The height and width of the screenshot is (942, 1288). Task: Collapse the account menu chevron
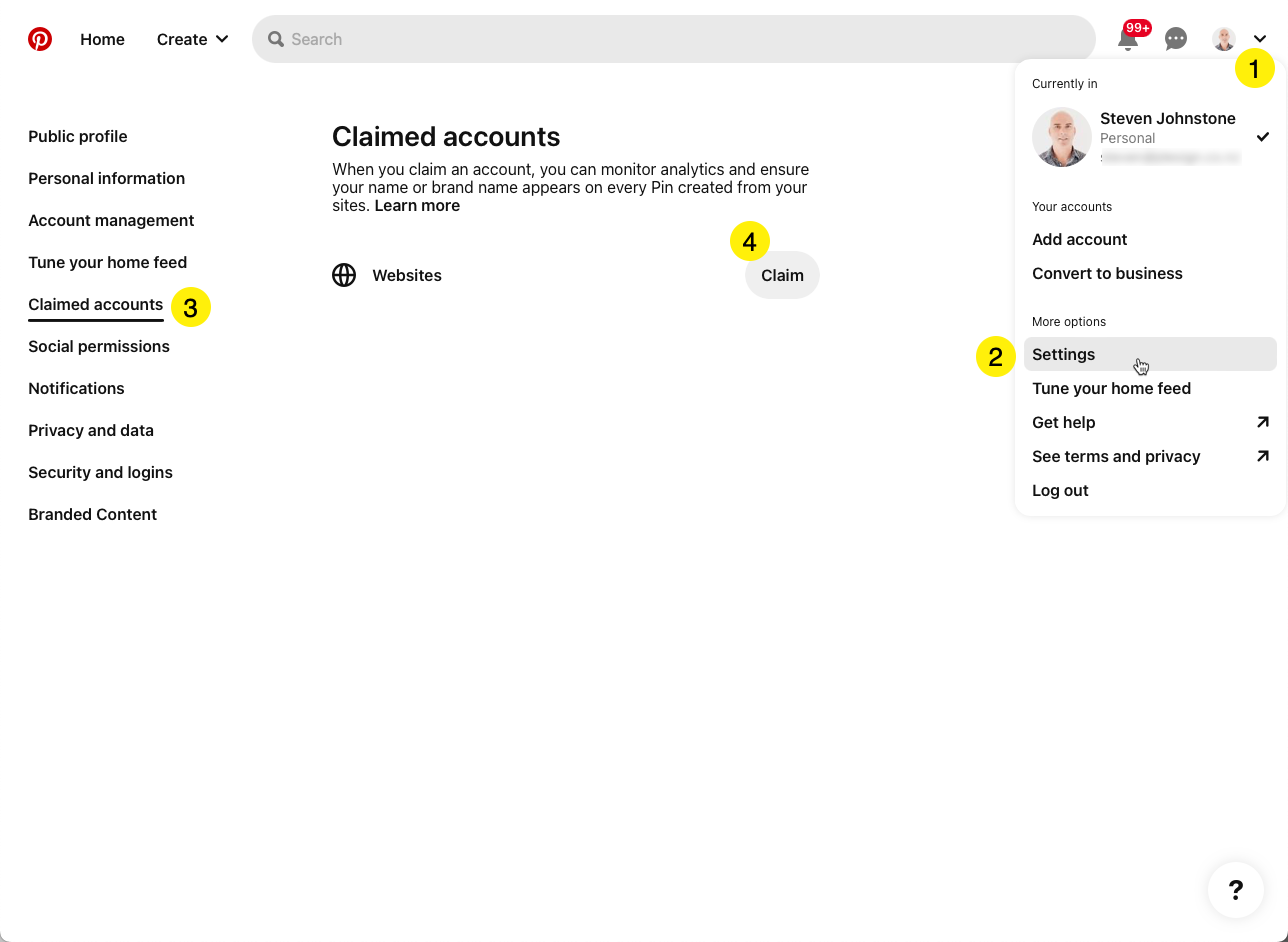coord(1258,39)
